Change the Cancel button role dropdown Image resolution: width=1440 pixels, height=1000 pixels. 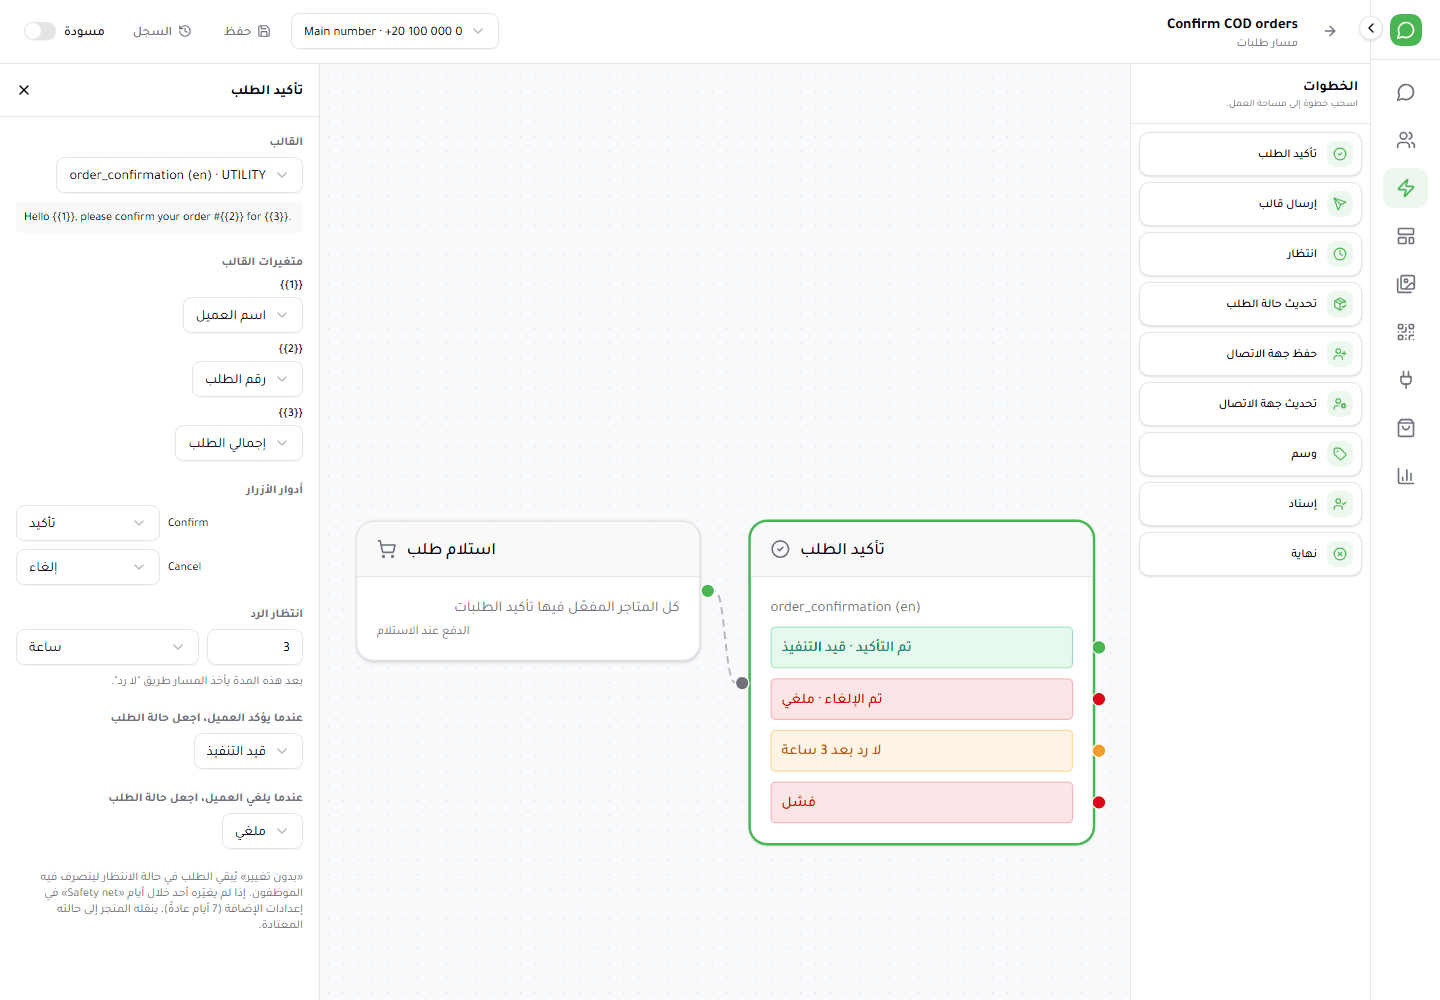click(88, 567)
